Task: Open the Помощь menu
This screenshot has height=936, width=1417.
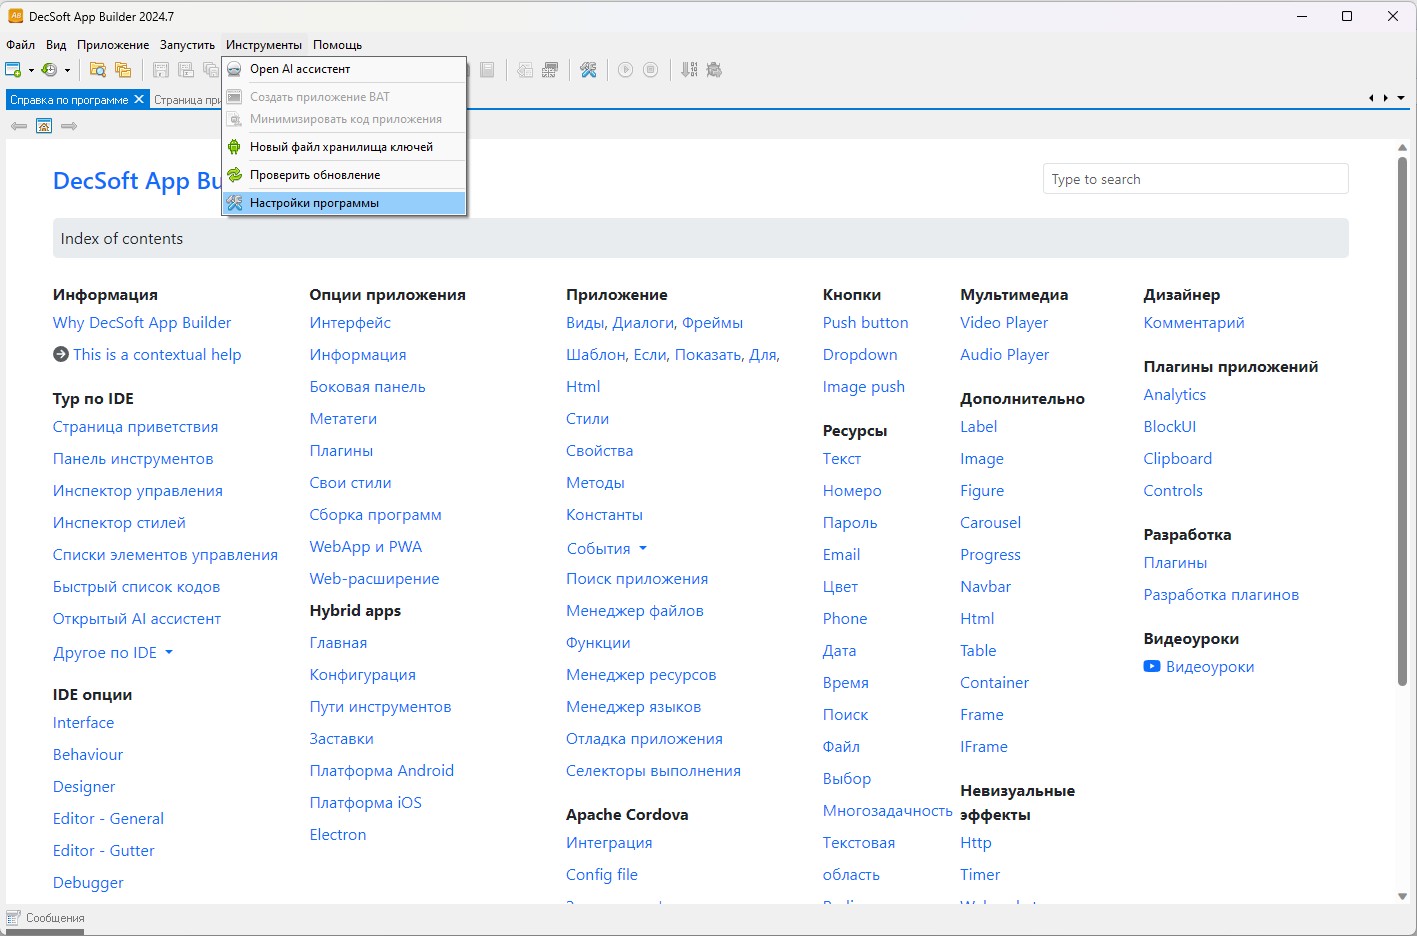Action: coord(337,45)
